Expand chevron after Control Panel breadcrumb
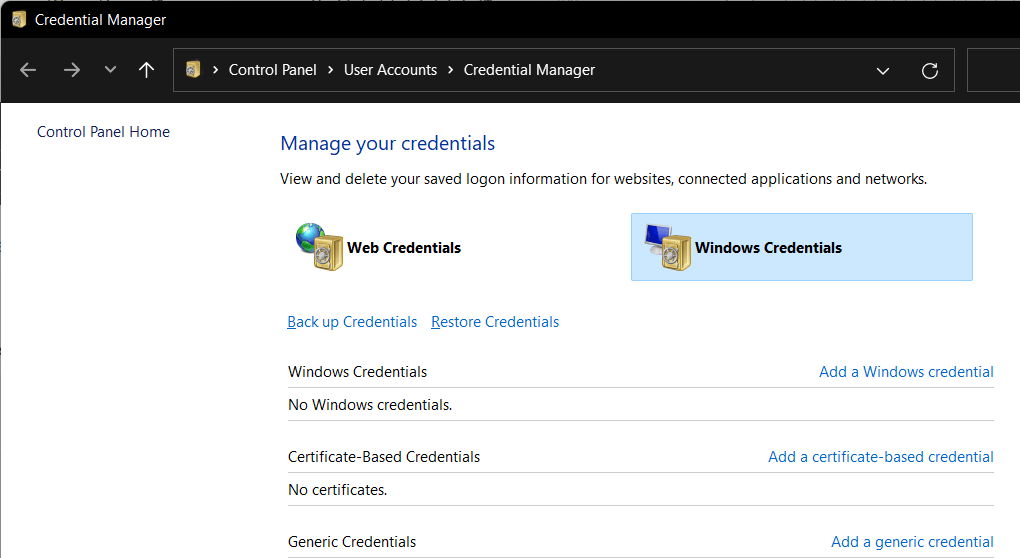The image size is (1020, 558). pyautogui.click(x=330, y=70)
